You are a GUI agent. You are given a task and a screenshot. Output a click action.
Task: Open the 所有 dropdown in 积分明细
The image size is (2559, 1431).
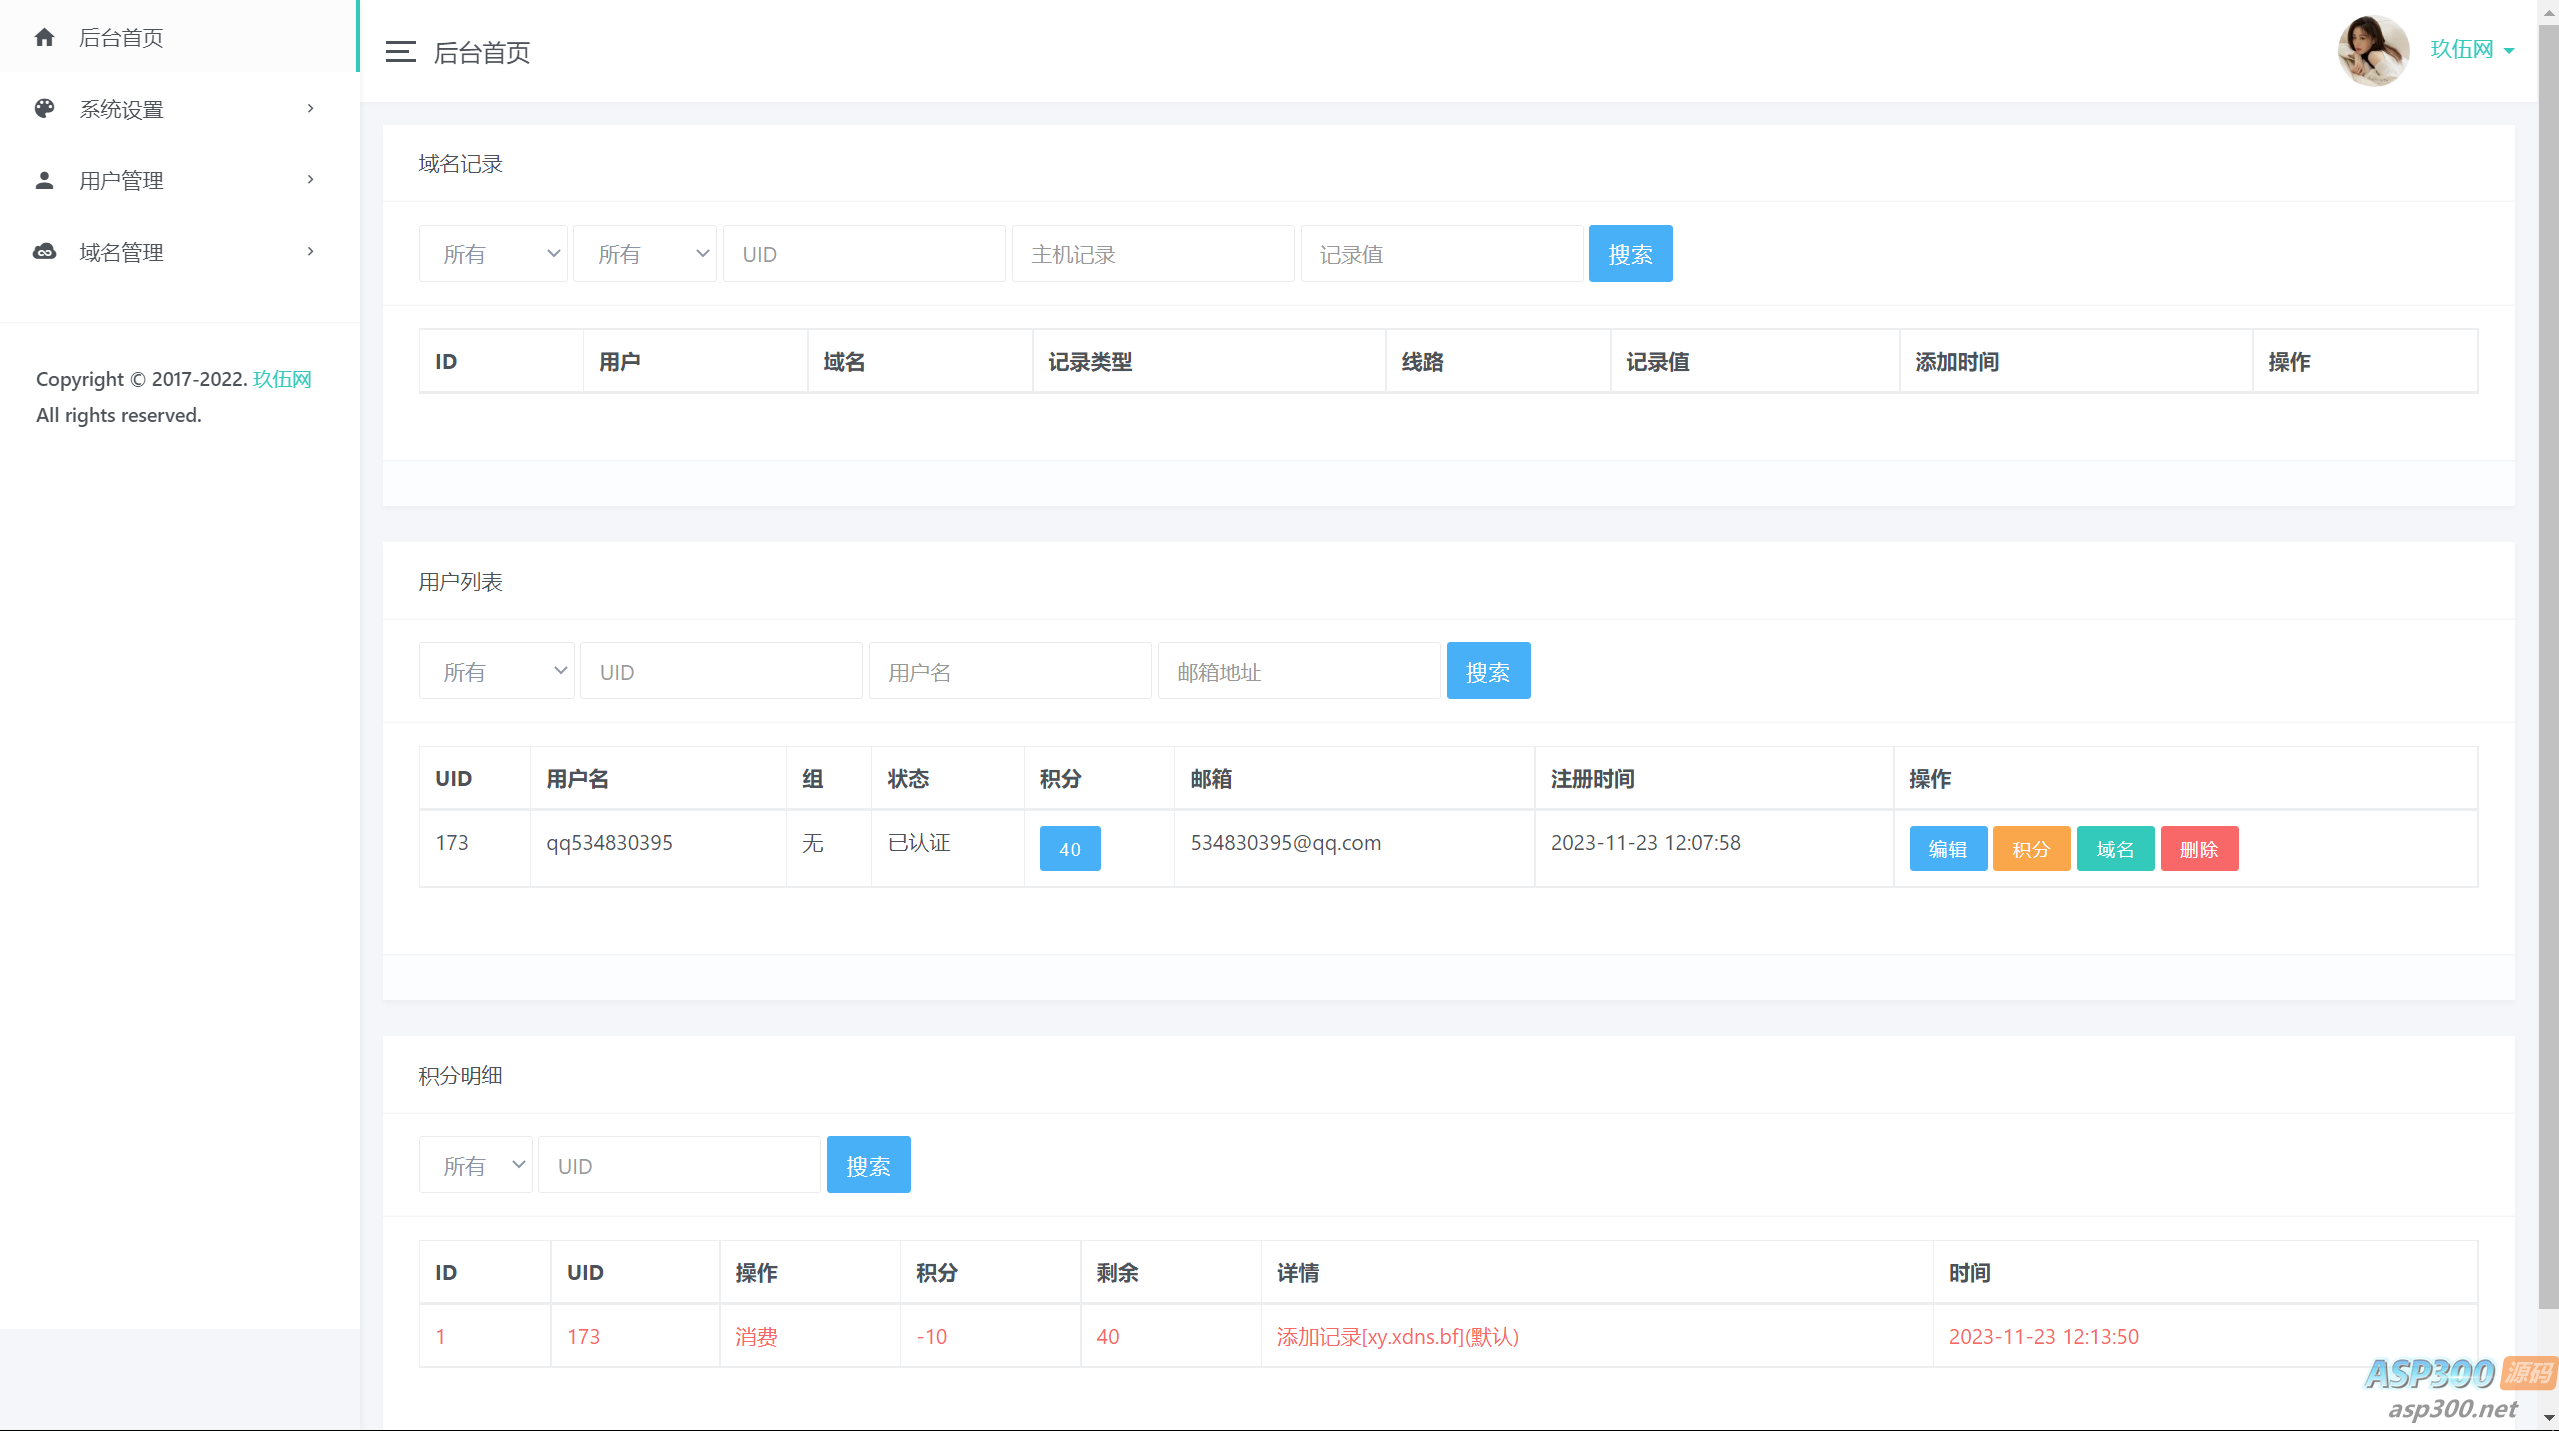(476, 1166)
